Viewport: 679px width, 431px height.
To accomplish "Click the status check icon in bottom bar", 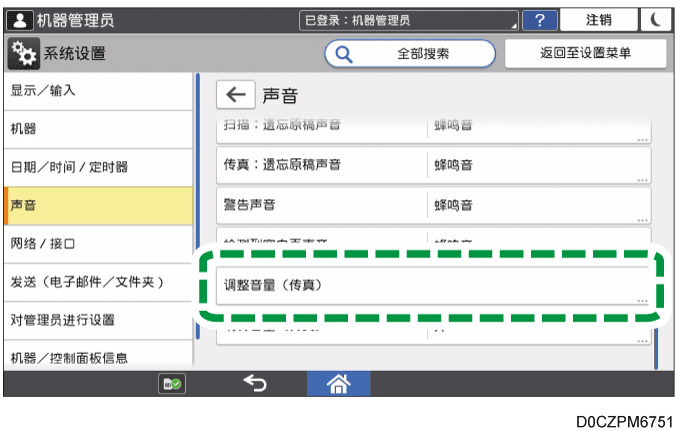I will (169, 382).
